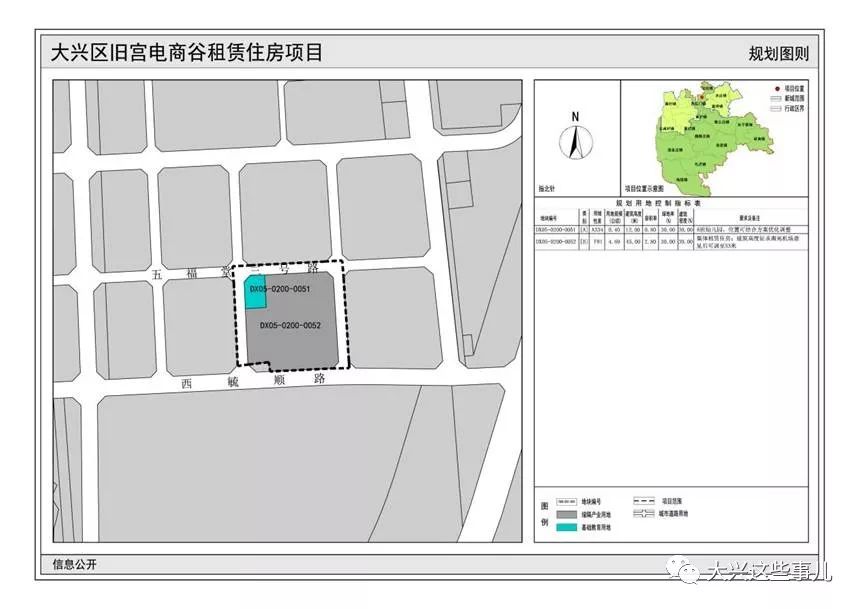Click the 规划图则 heading at top right
The image size is (860, 609).
tap(778, 54)
